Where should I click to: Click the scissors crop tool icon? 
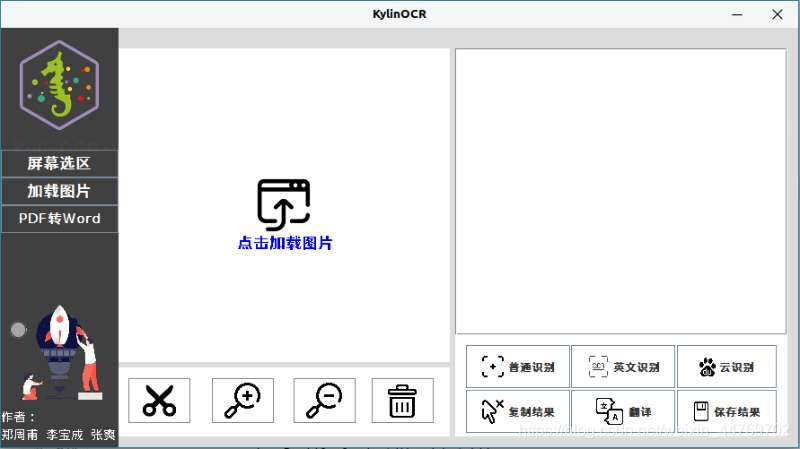coord(159,401)
